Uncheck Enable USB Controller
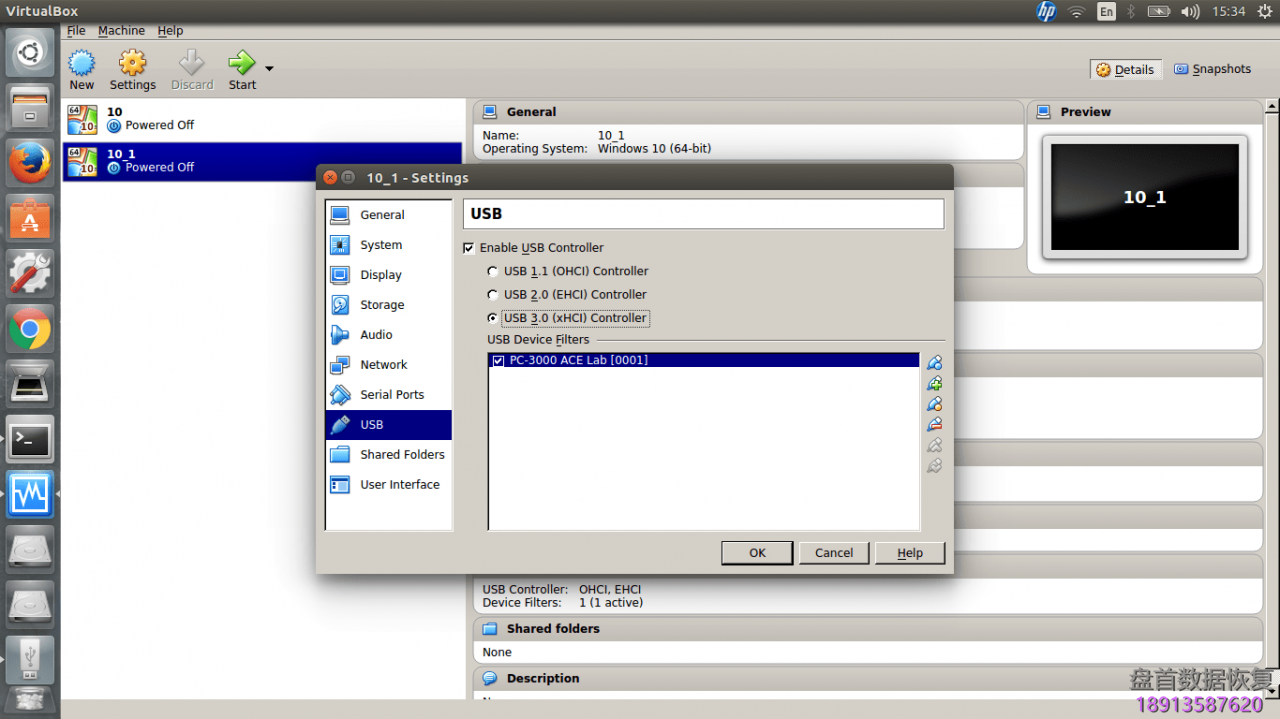Viewport: 1280px width, 719px height. (468, 247)
